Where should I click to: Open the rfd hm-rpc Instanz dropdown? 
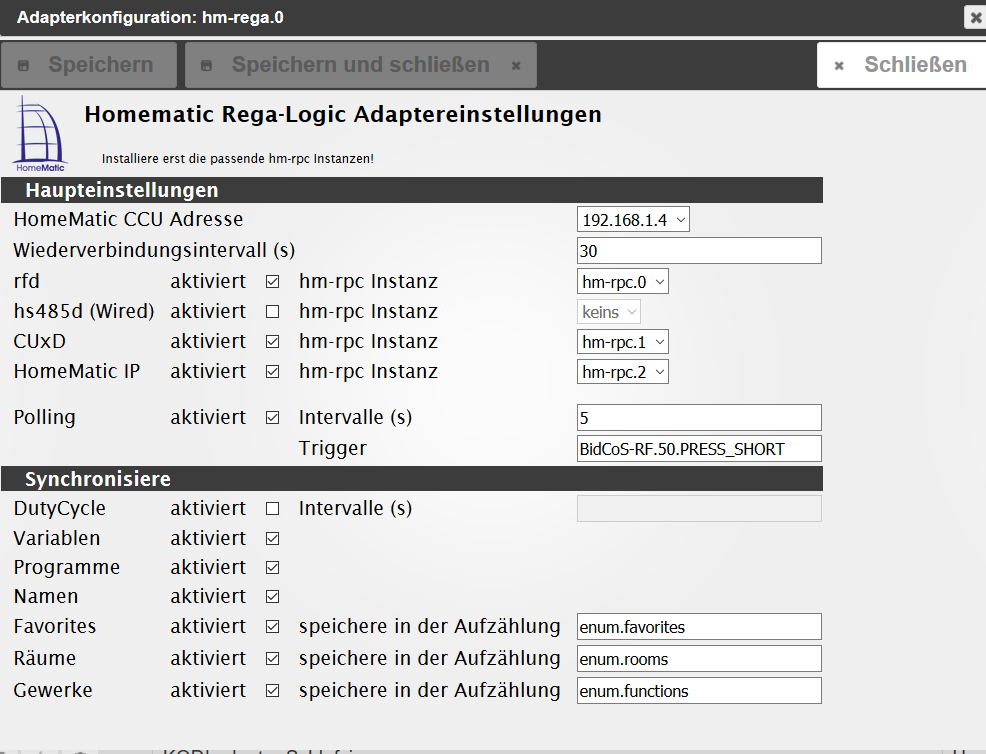pos(623,282)
